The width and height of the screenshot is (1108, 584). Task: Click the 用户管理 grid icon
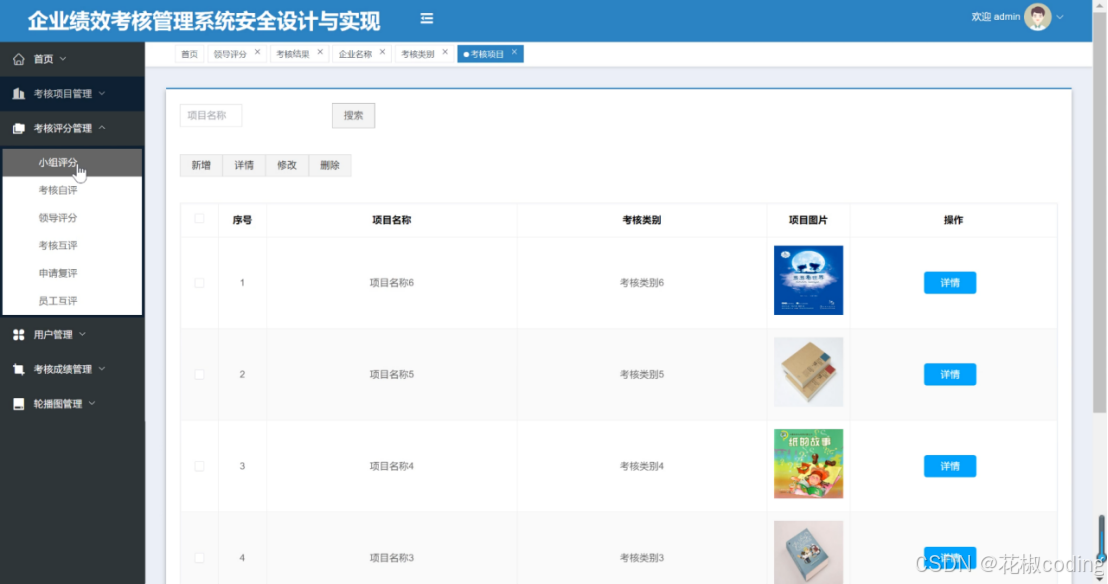[x=18, y=334]
